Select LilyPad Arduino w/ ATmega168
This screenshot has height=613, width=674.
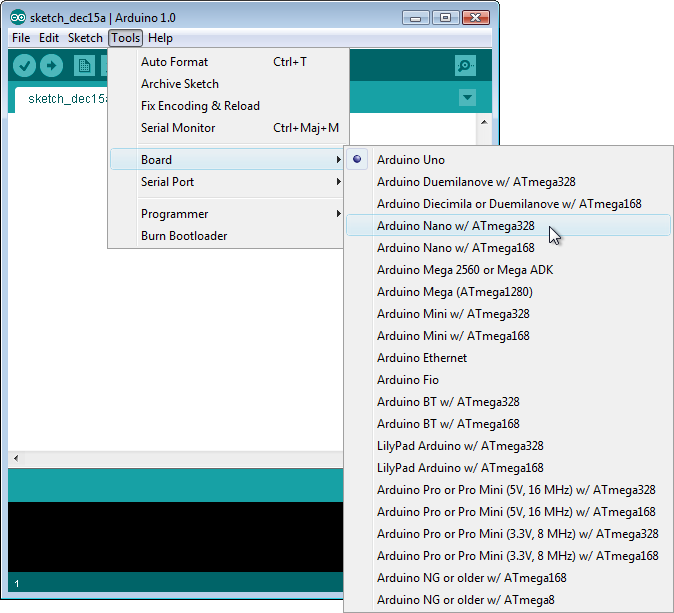(x=509, y=468)
